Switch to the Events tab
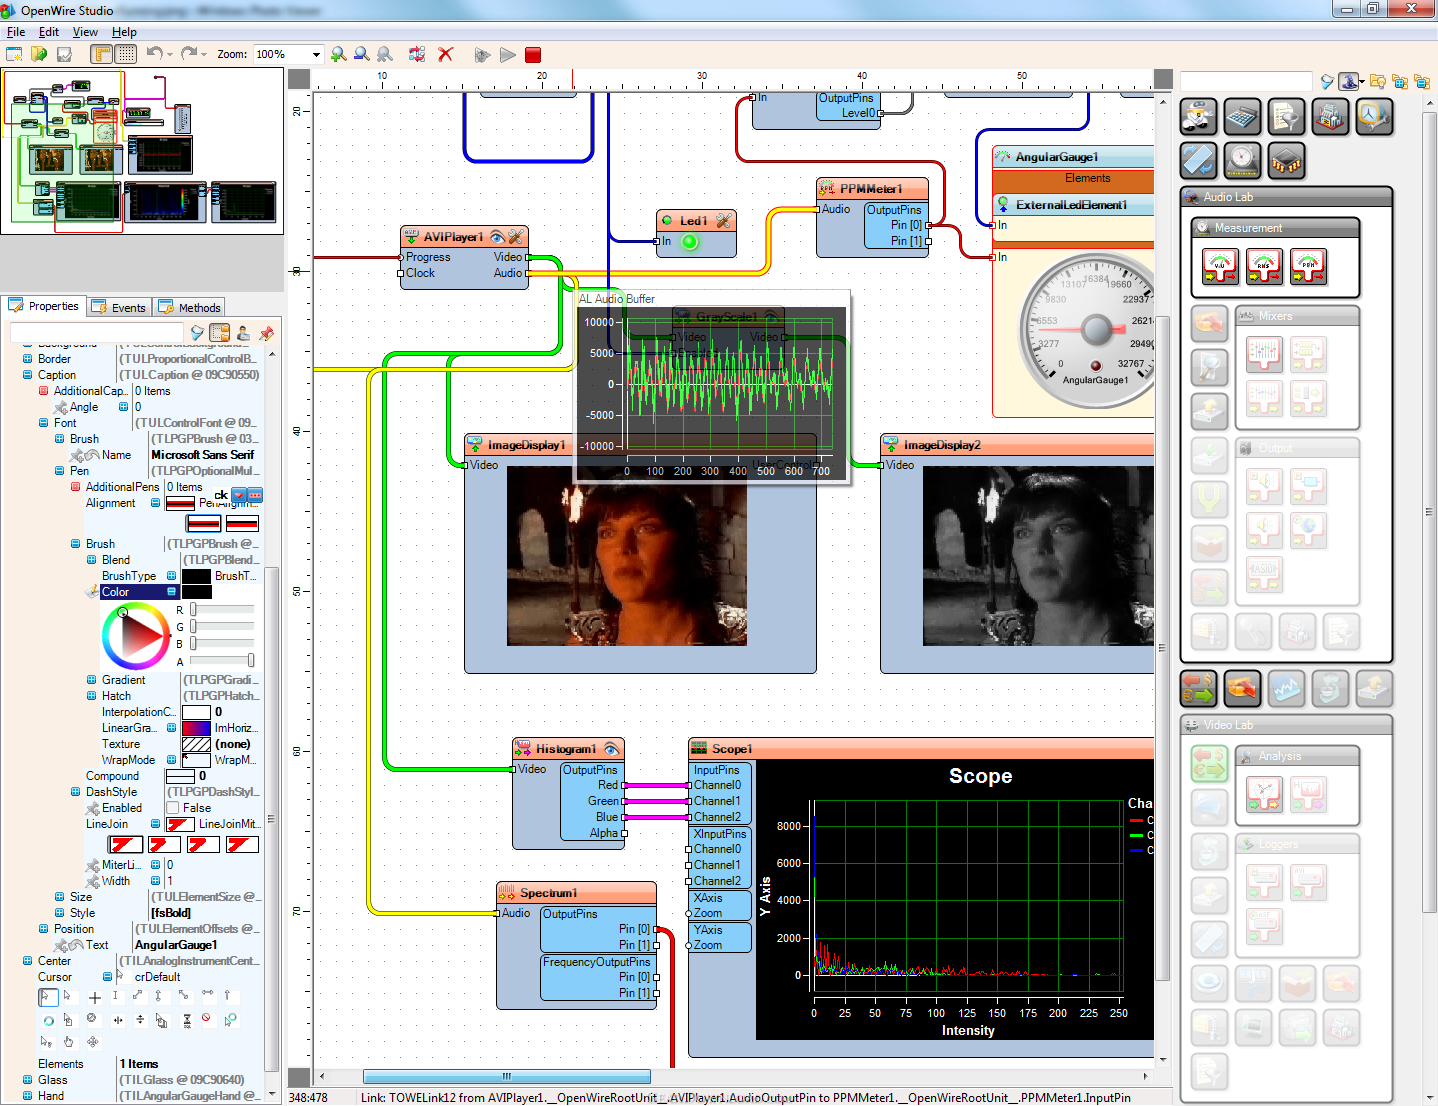Viewport: 1438px width, 1106px height. click(120, 308)
